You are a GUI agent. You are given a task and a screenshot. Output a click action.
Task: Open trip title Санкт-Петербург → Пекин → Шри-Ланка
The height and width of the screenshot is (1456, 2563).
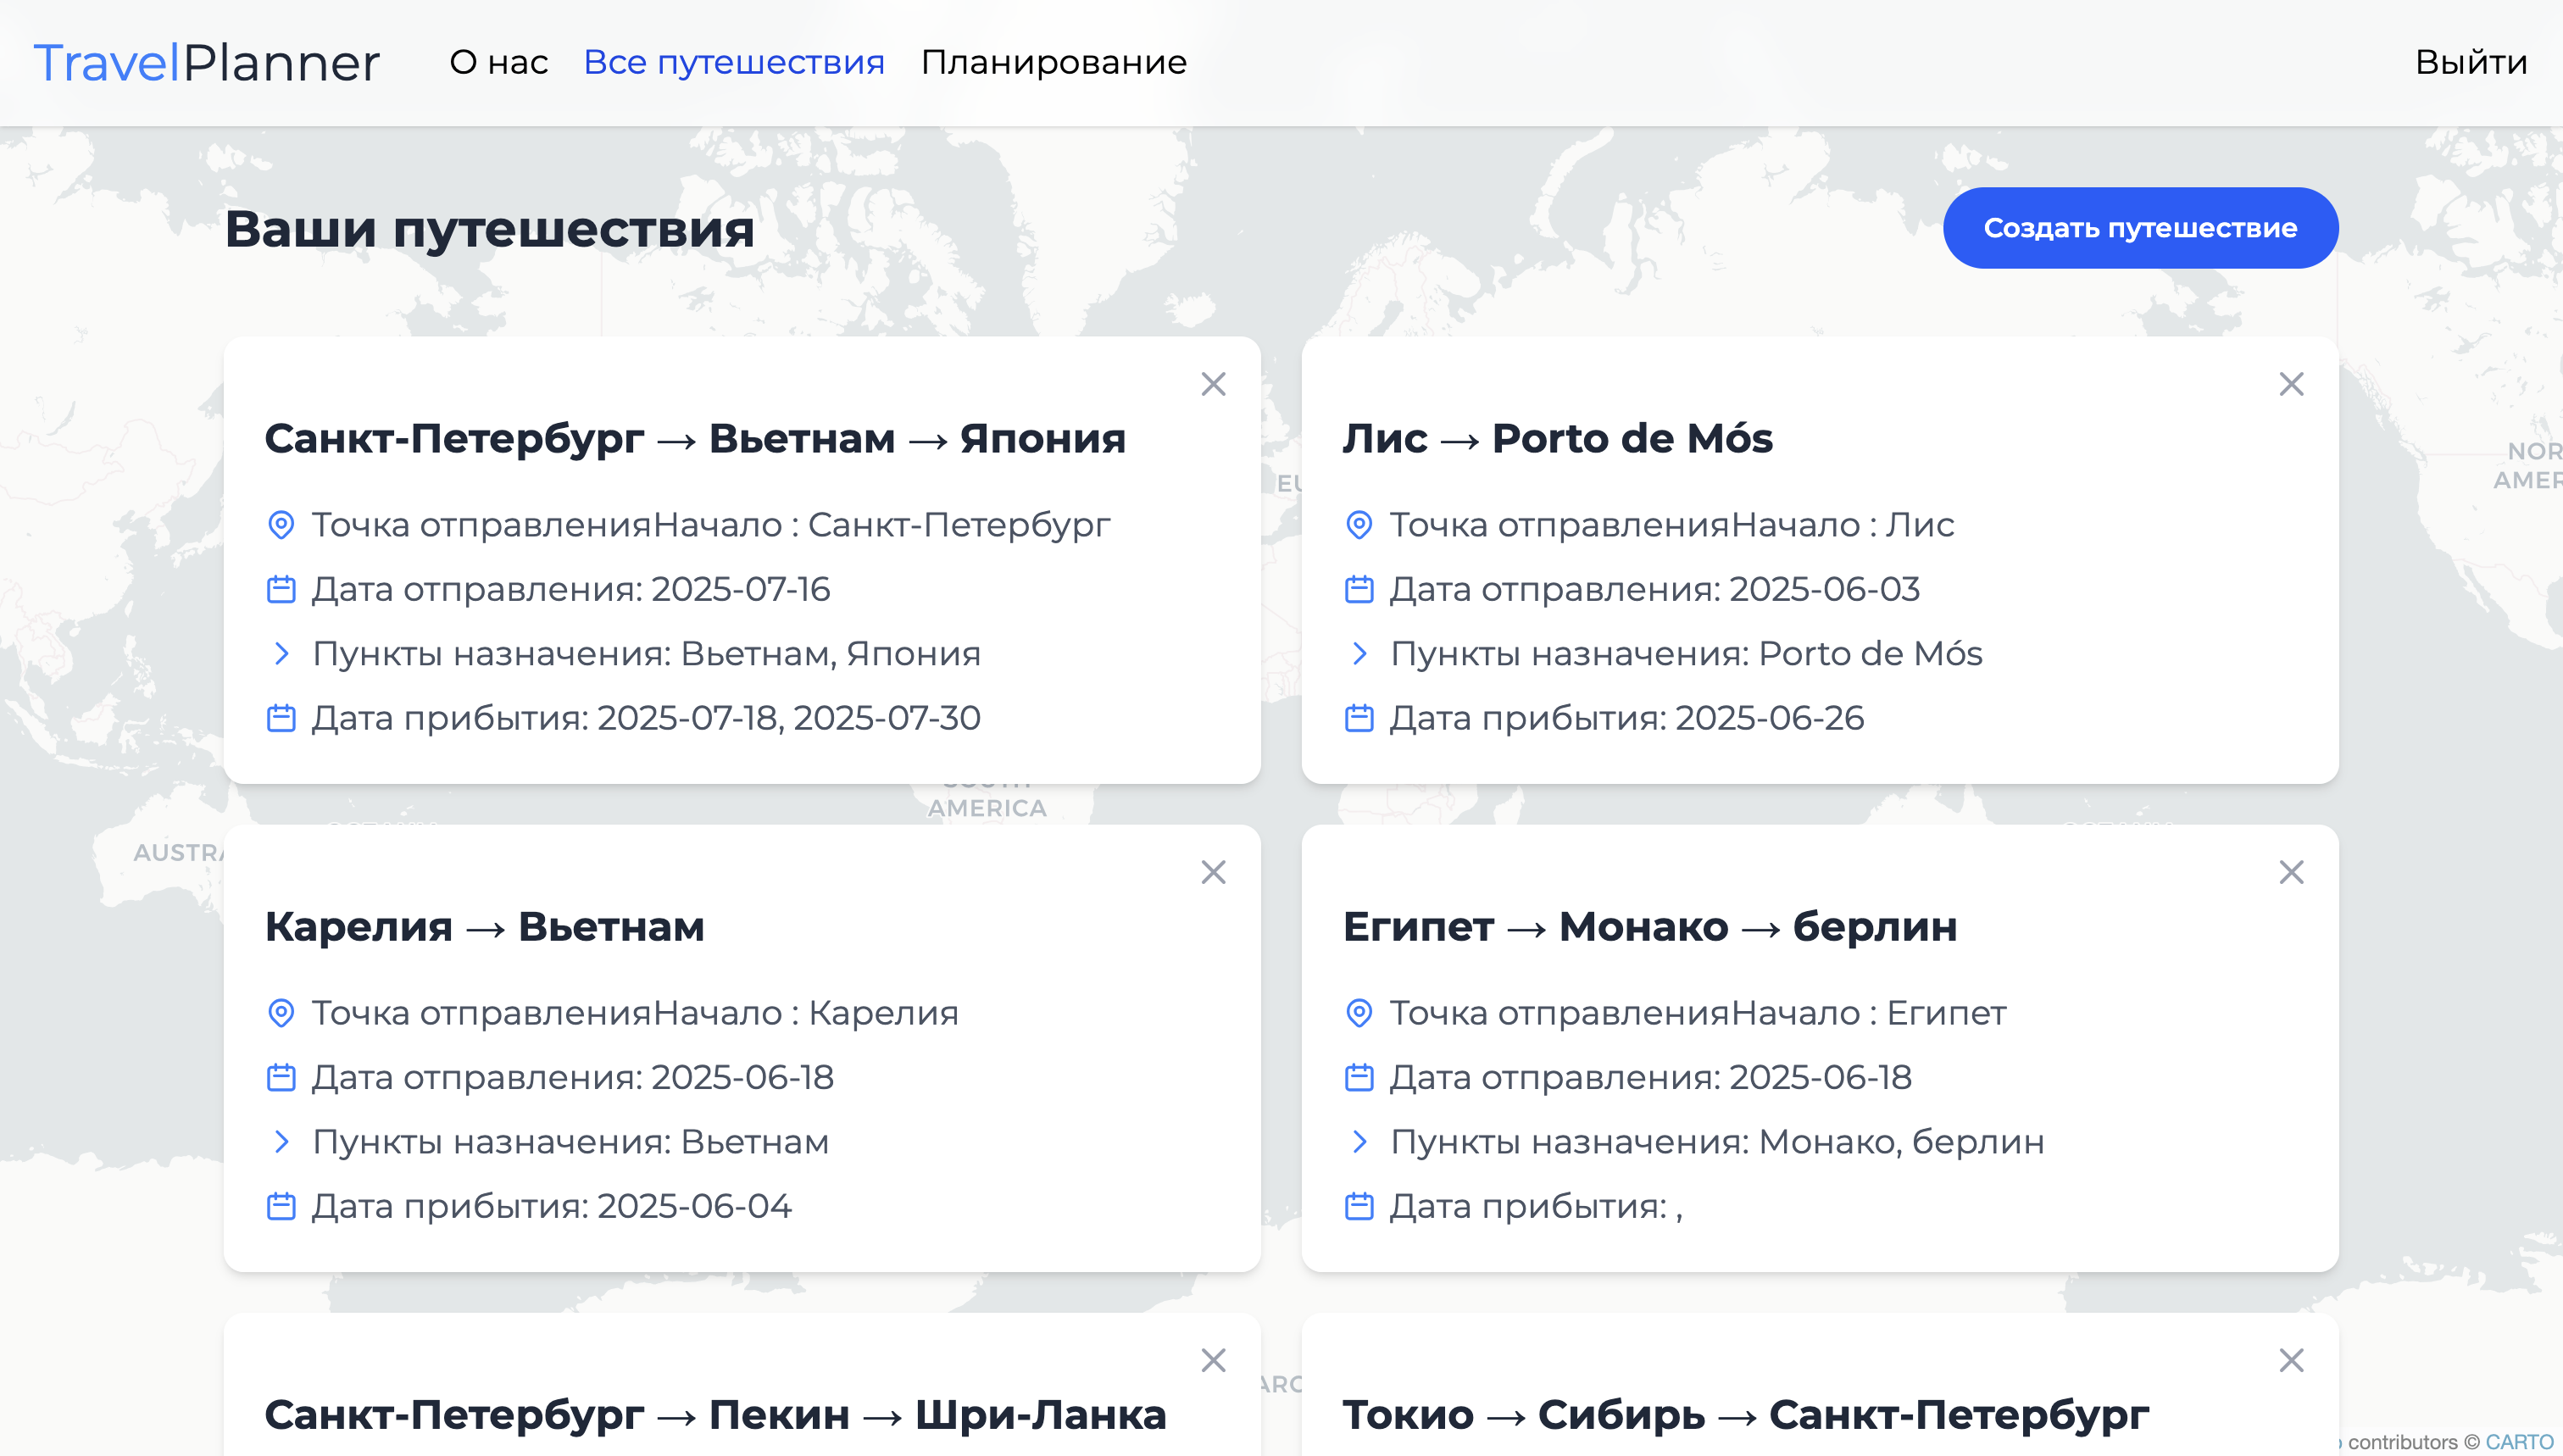716,1415
